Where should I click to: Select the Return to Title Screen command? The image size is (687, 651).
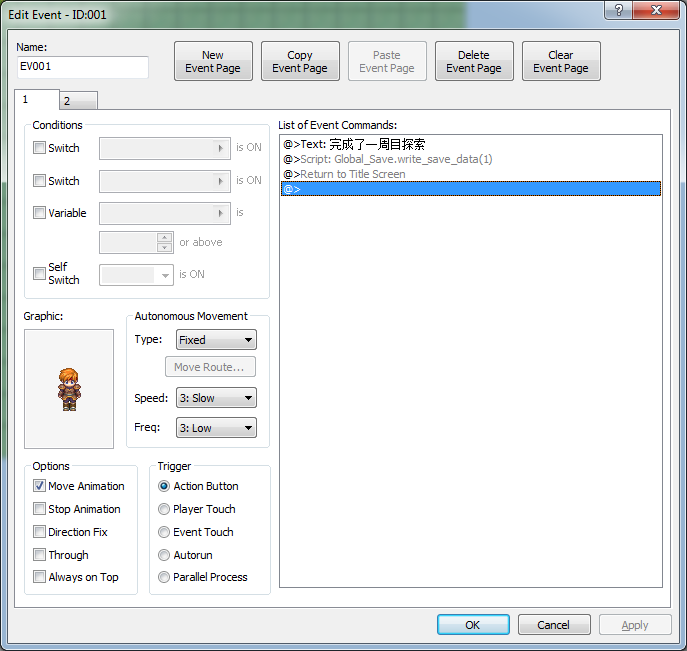tap(471, 174)
